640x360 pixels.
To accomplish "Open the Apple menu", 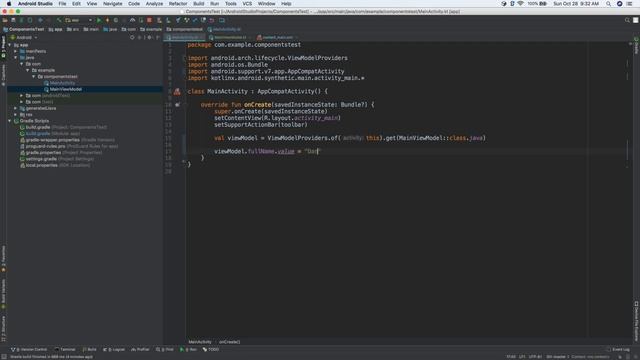I will (x=9, y=4).
